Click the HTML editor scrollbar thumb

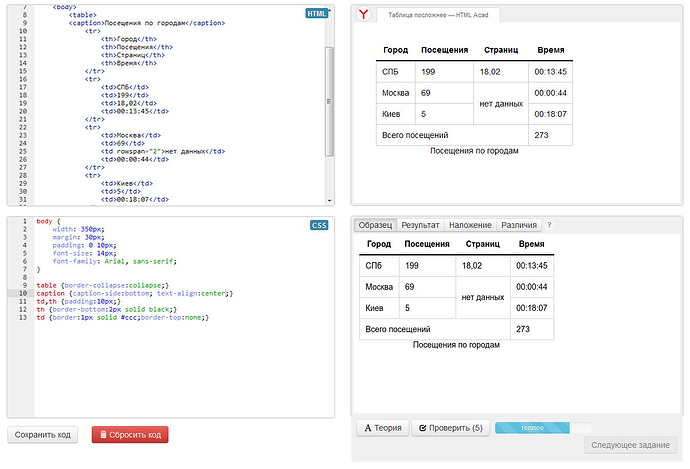click(329, 101)
